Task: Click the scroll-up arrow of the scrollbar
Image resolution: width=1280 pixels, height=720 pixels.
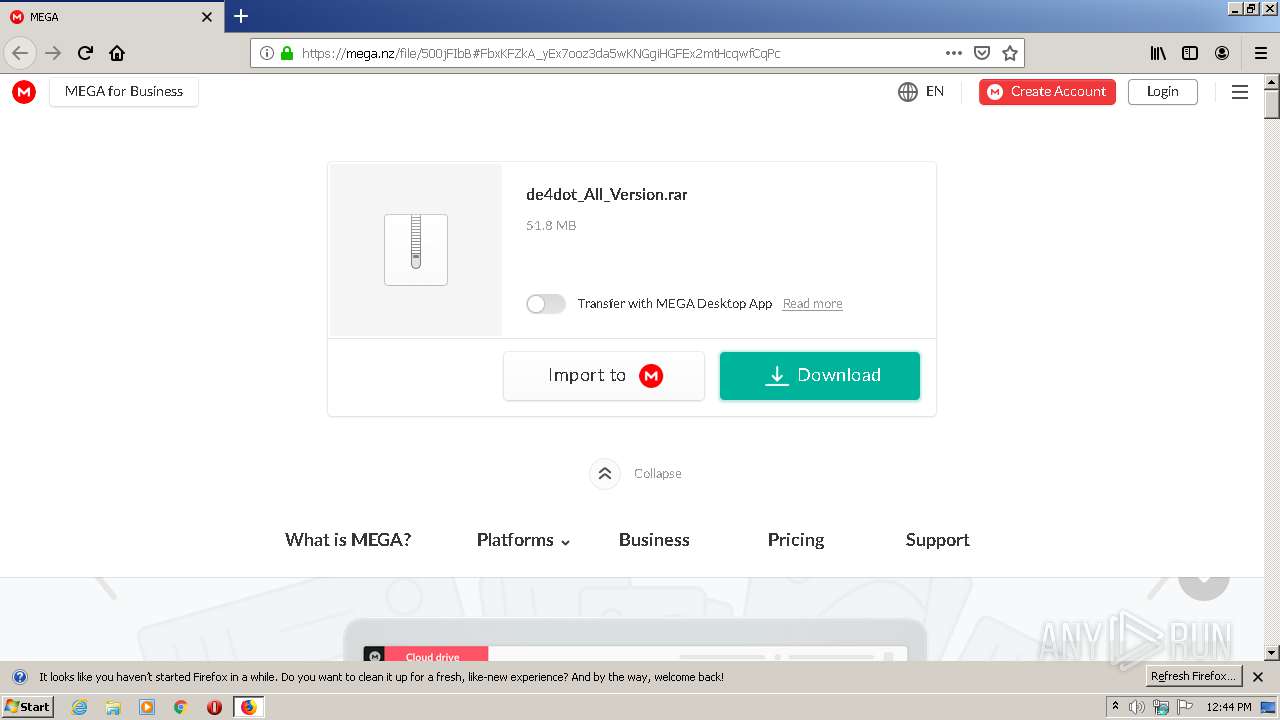Action: (1272, 81)
